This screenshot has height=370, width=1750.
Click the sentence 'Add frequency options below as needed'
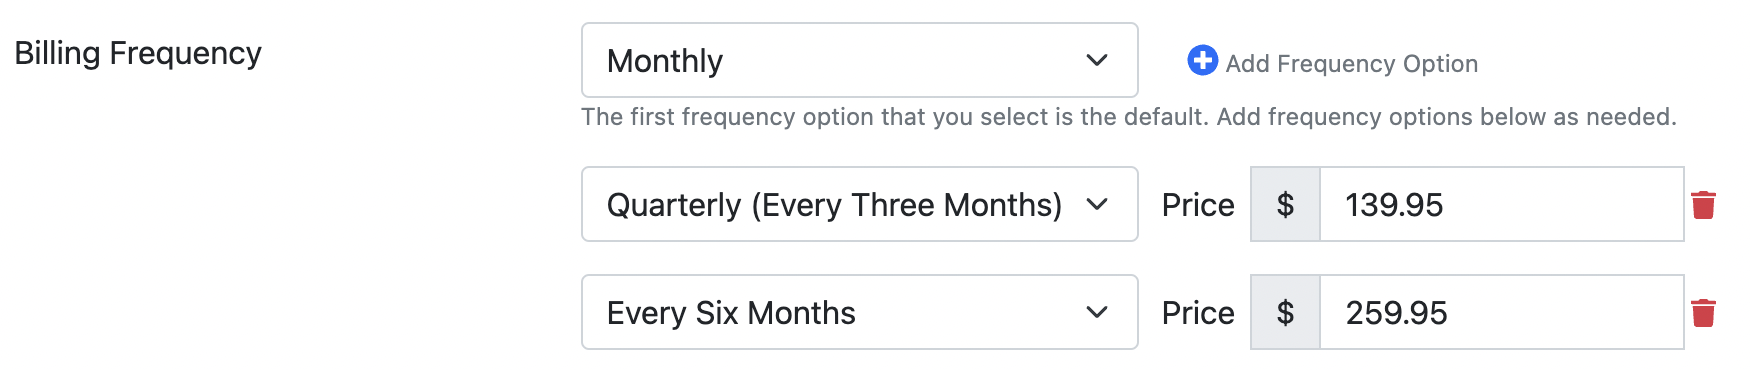tap(1447, 117)
